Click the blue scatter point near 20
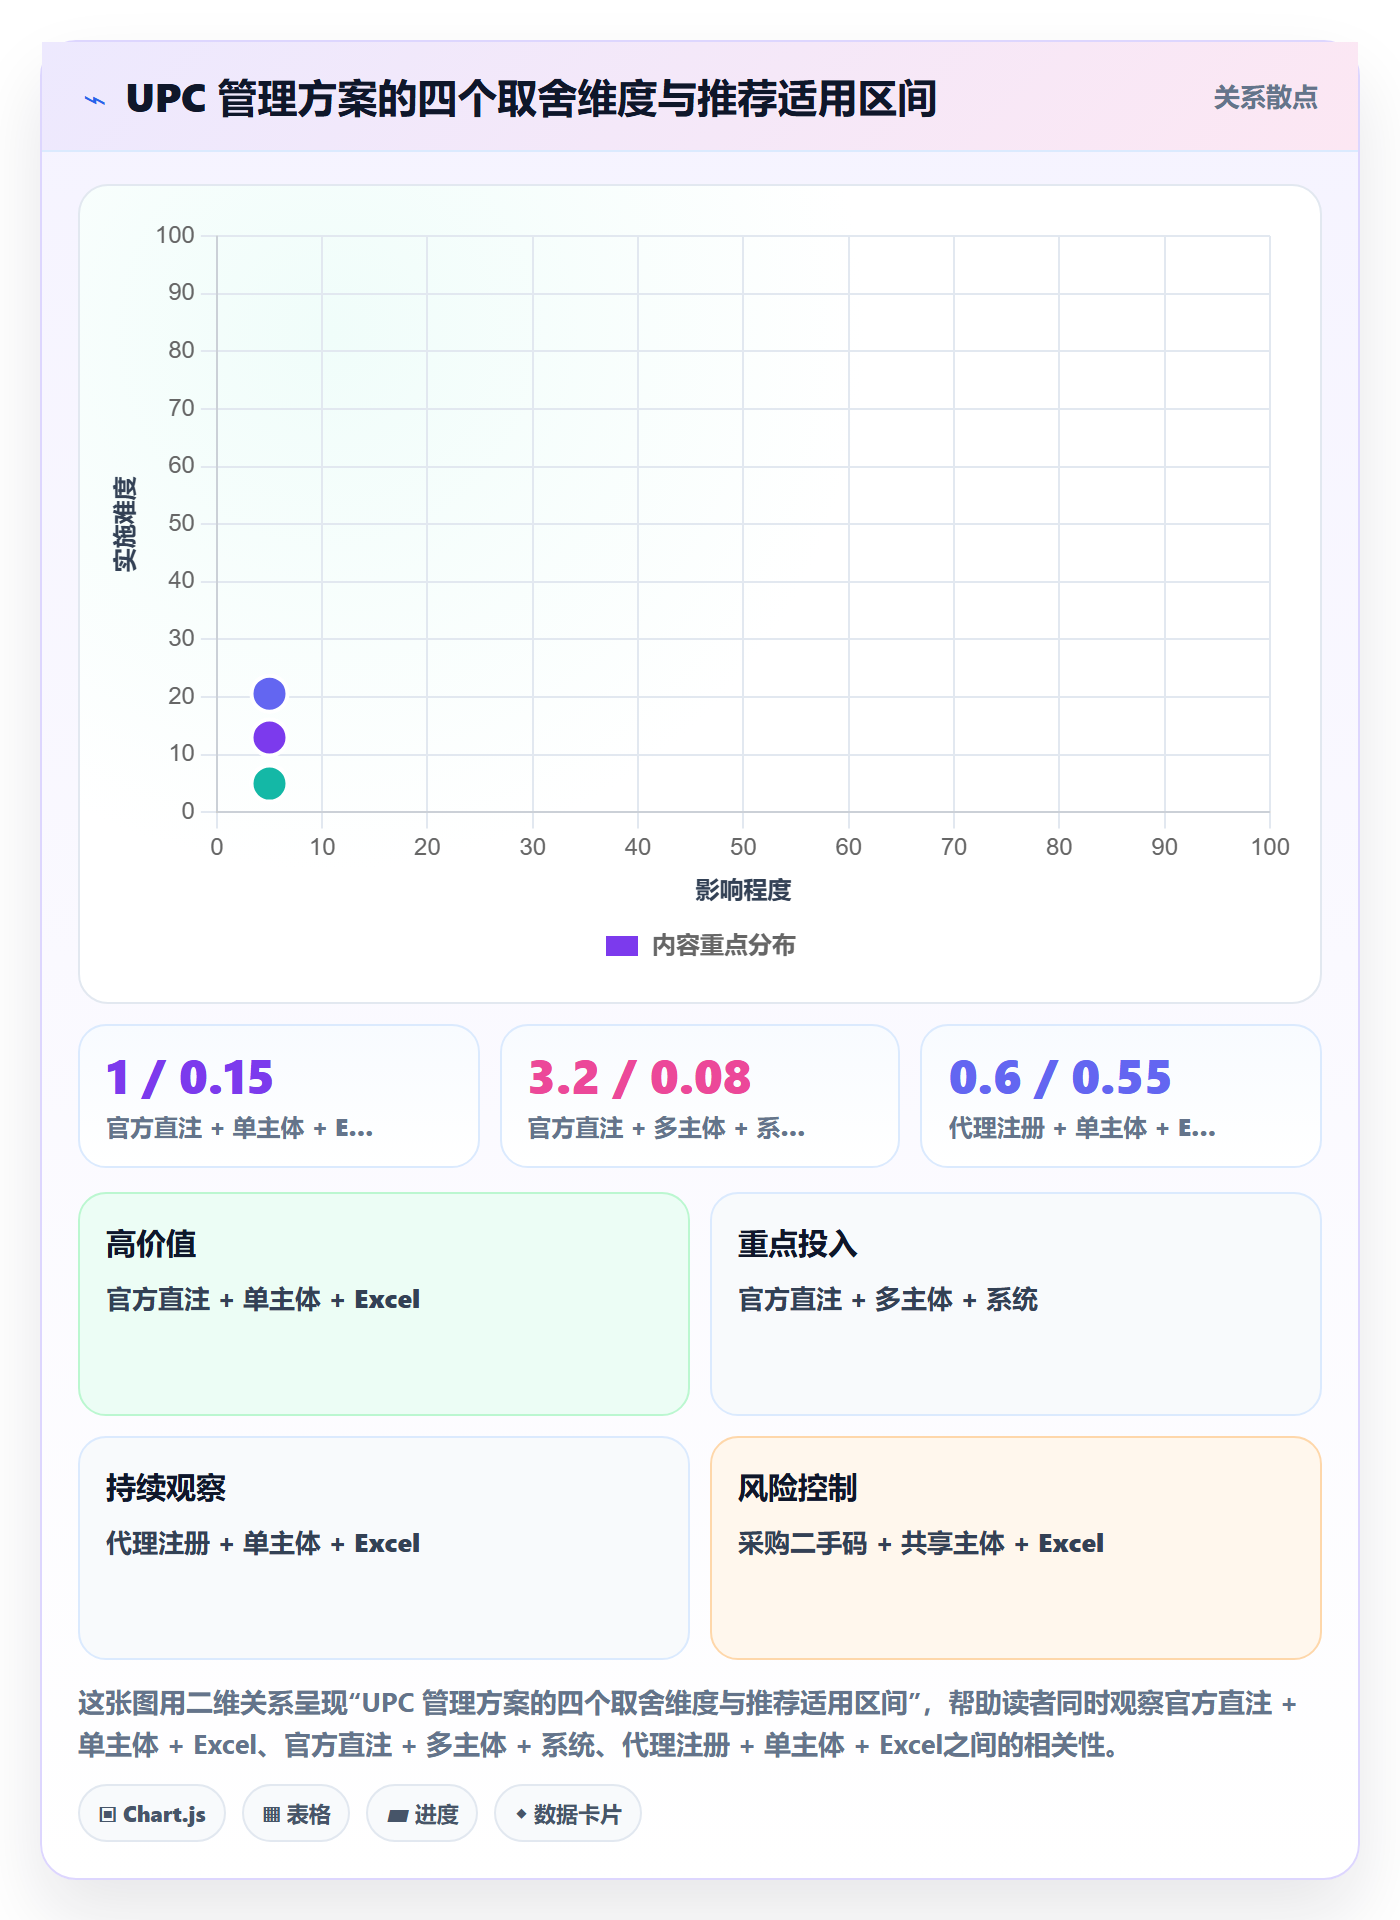This screenshot has height=1920, width=1400. tap(269, 694)
